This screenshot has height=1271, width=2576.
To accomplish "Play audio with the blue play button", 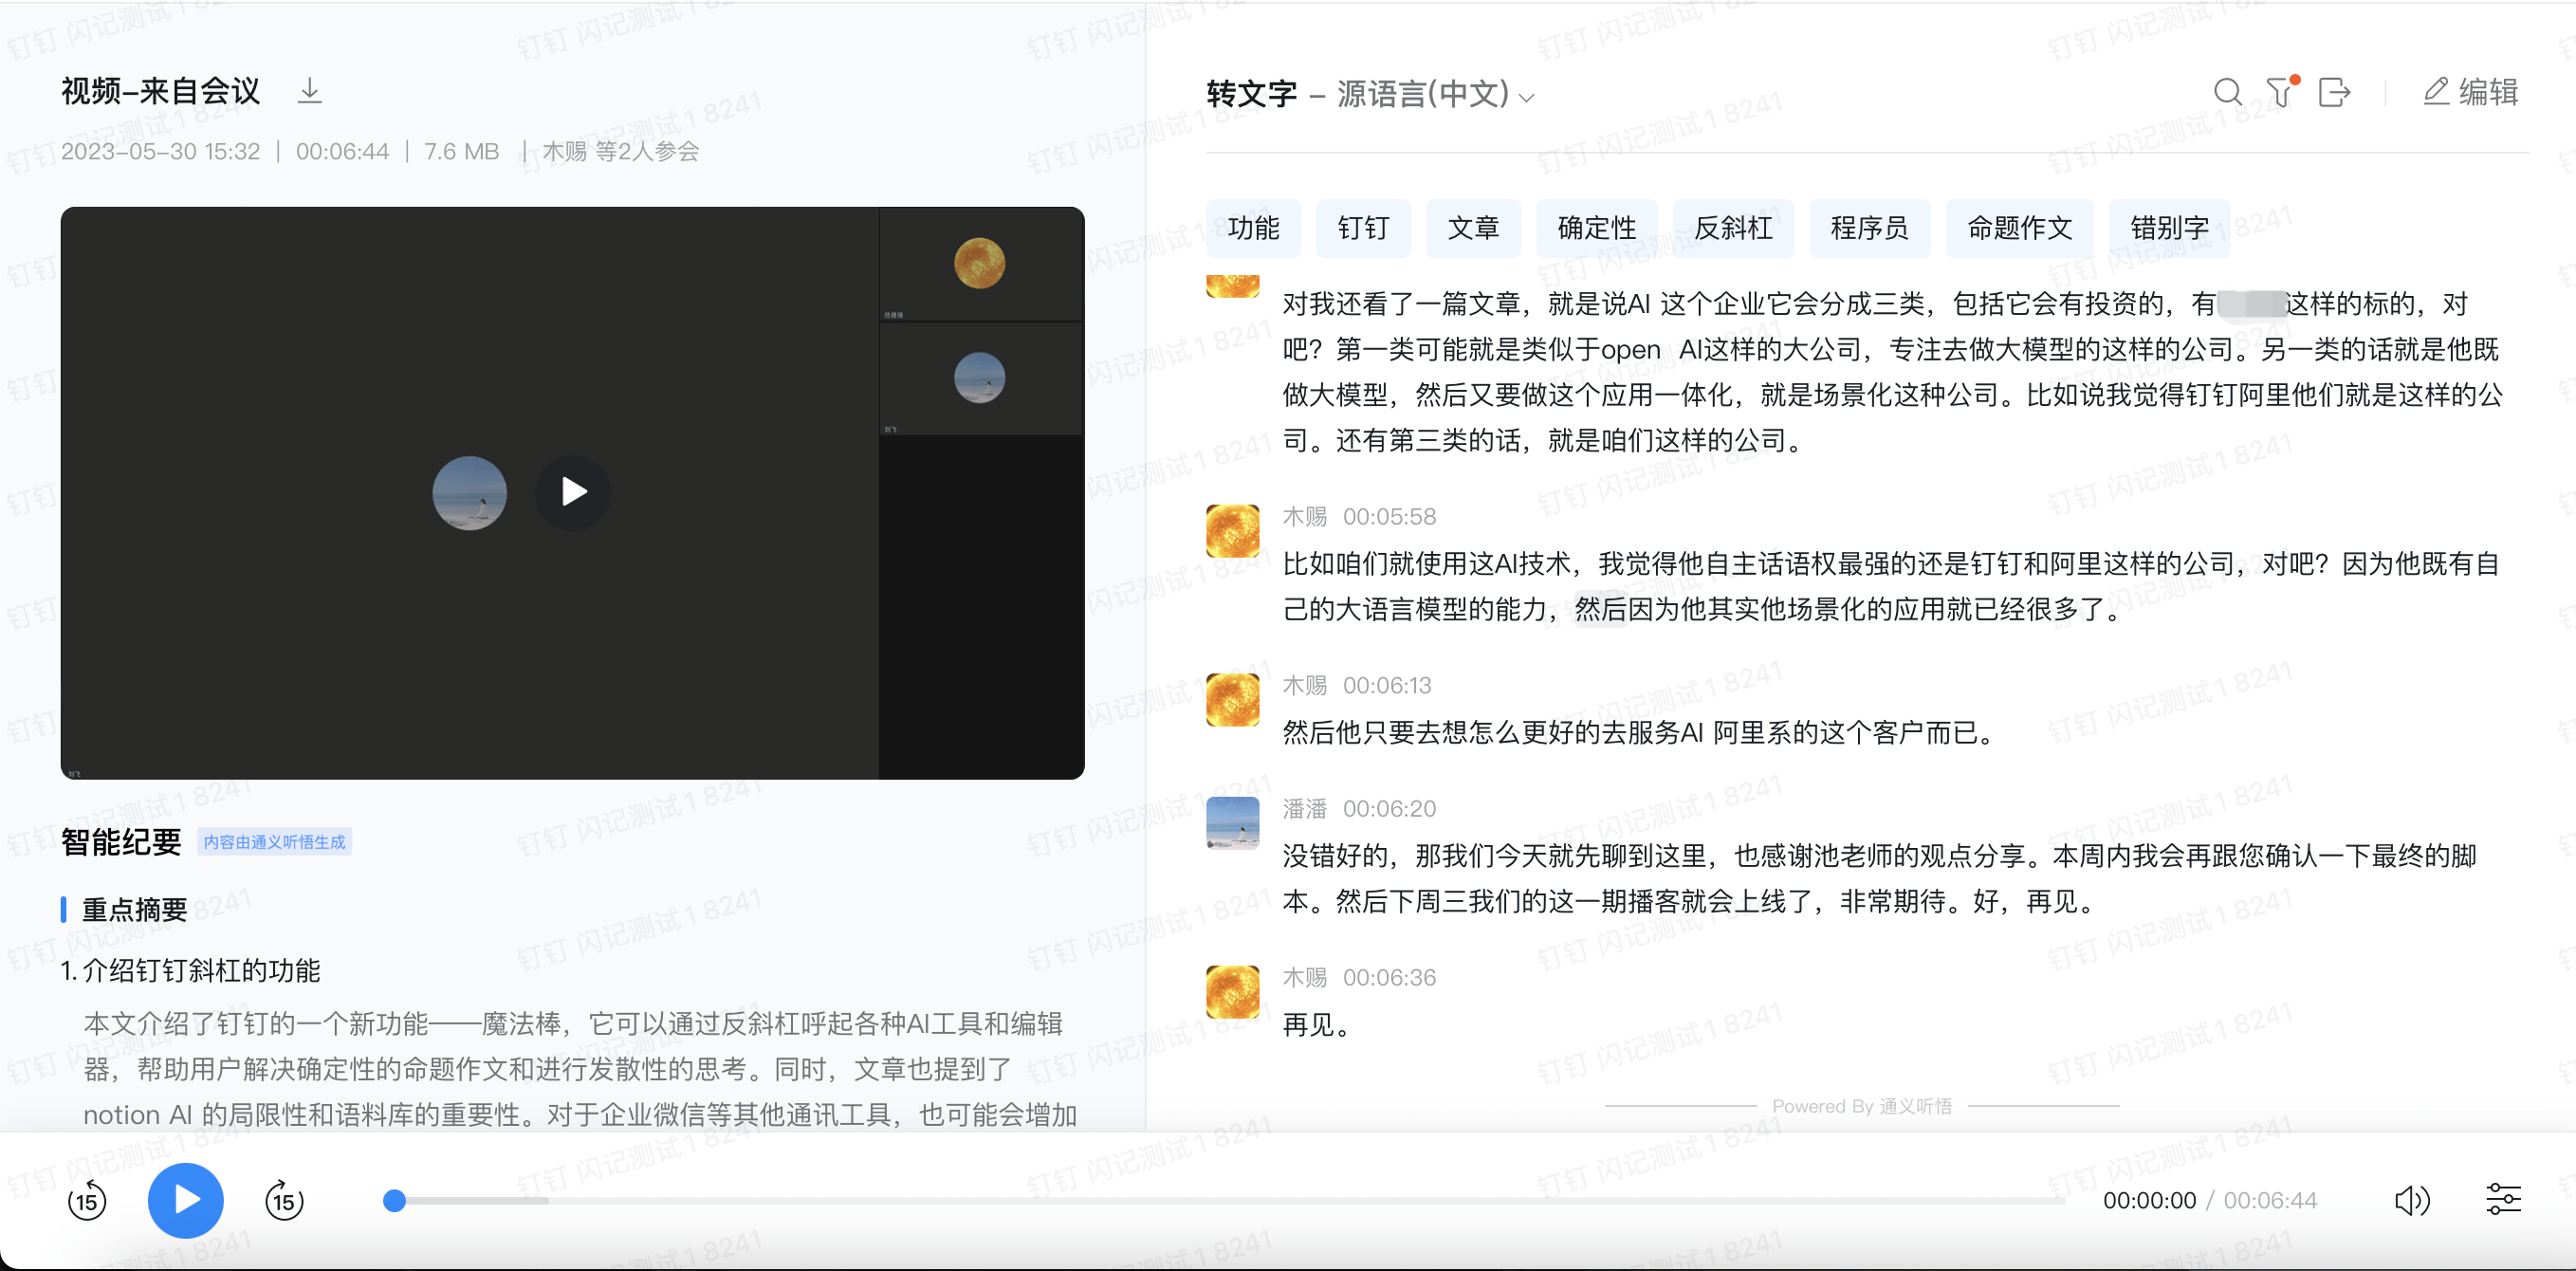I will pyautogui.click(x=186, y=1200).
